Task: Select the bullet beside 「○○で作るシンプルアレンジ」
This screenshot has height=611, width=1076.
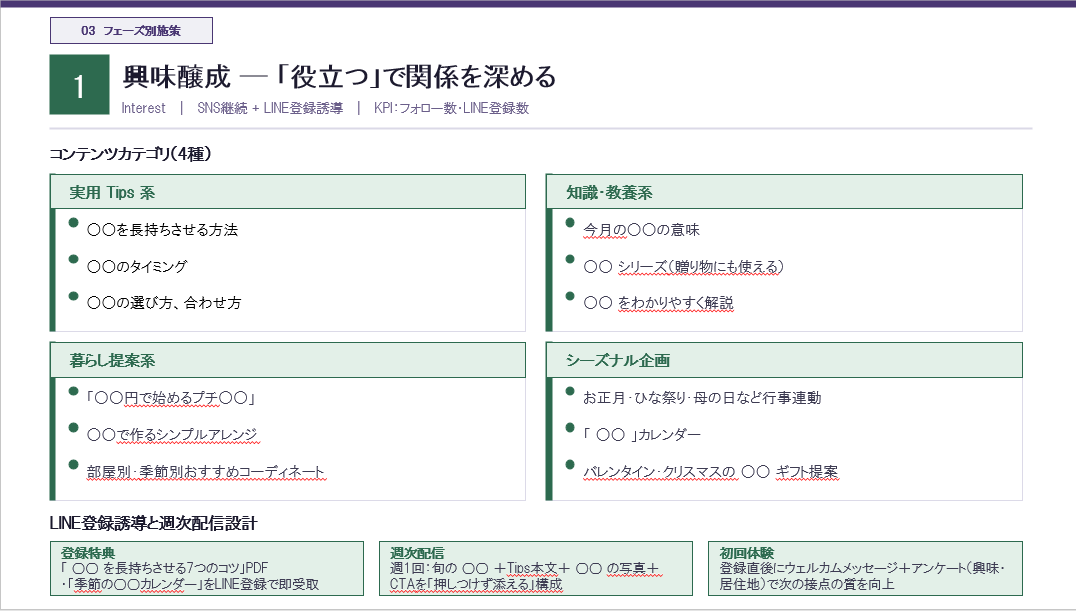Action: (72, 428)
